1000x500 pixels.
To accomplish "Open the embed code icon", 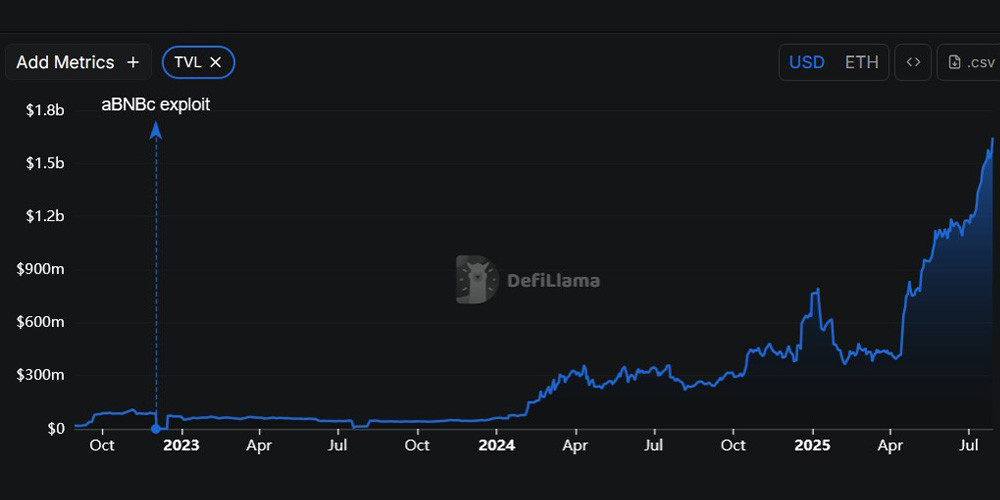I will tap(913, 62).
